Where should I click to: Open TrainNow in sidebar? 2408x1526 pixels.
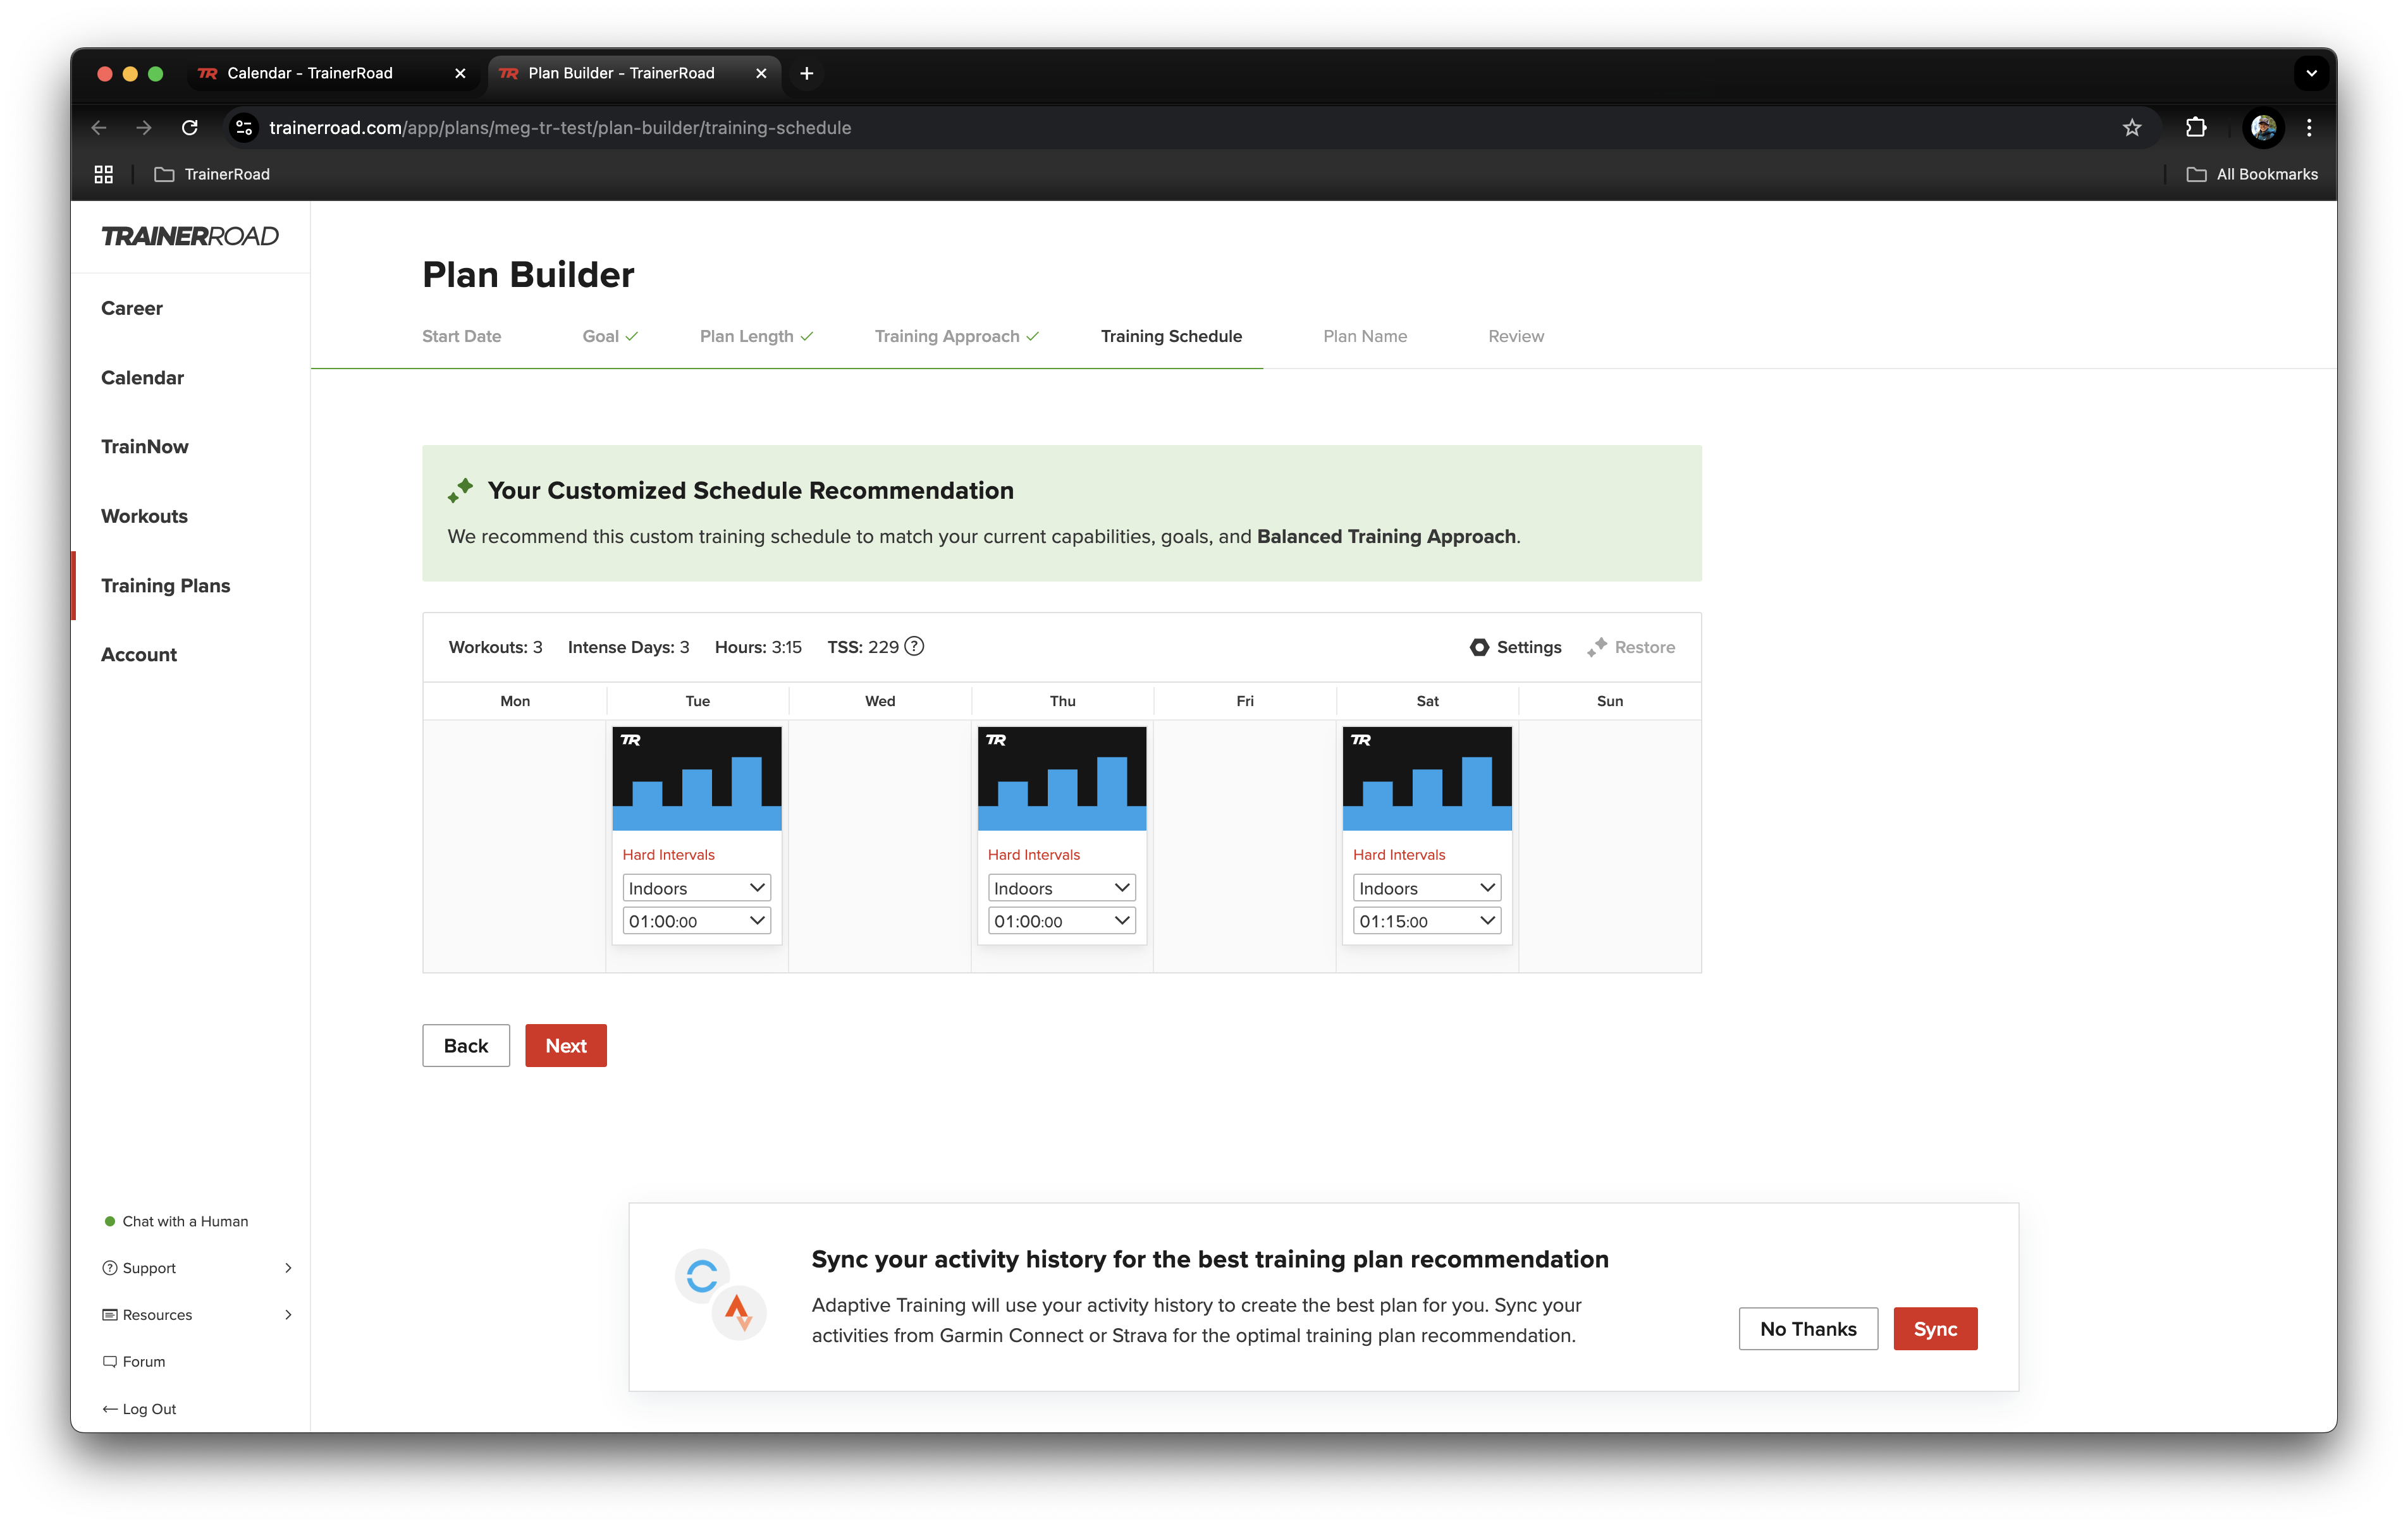(145, 447)
